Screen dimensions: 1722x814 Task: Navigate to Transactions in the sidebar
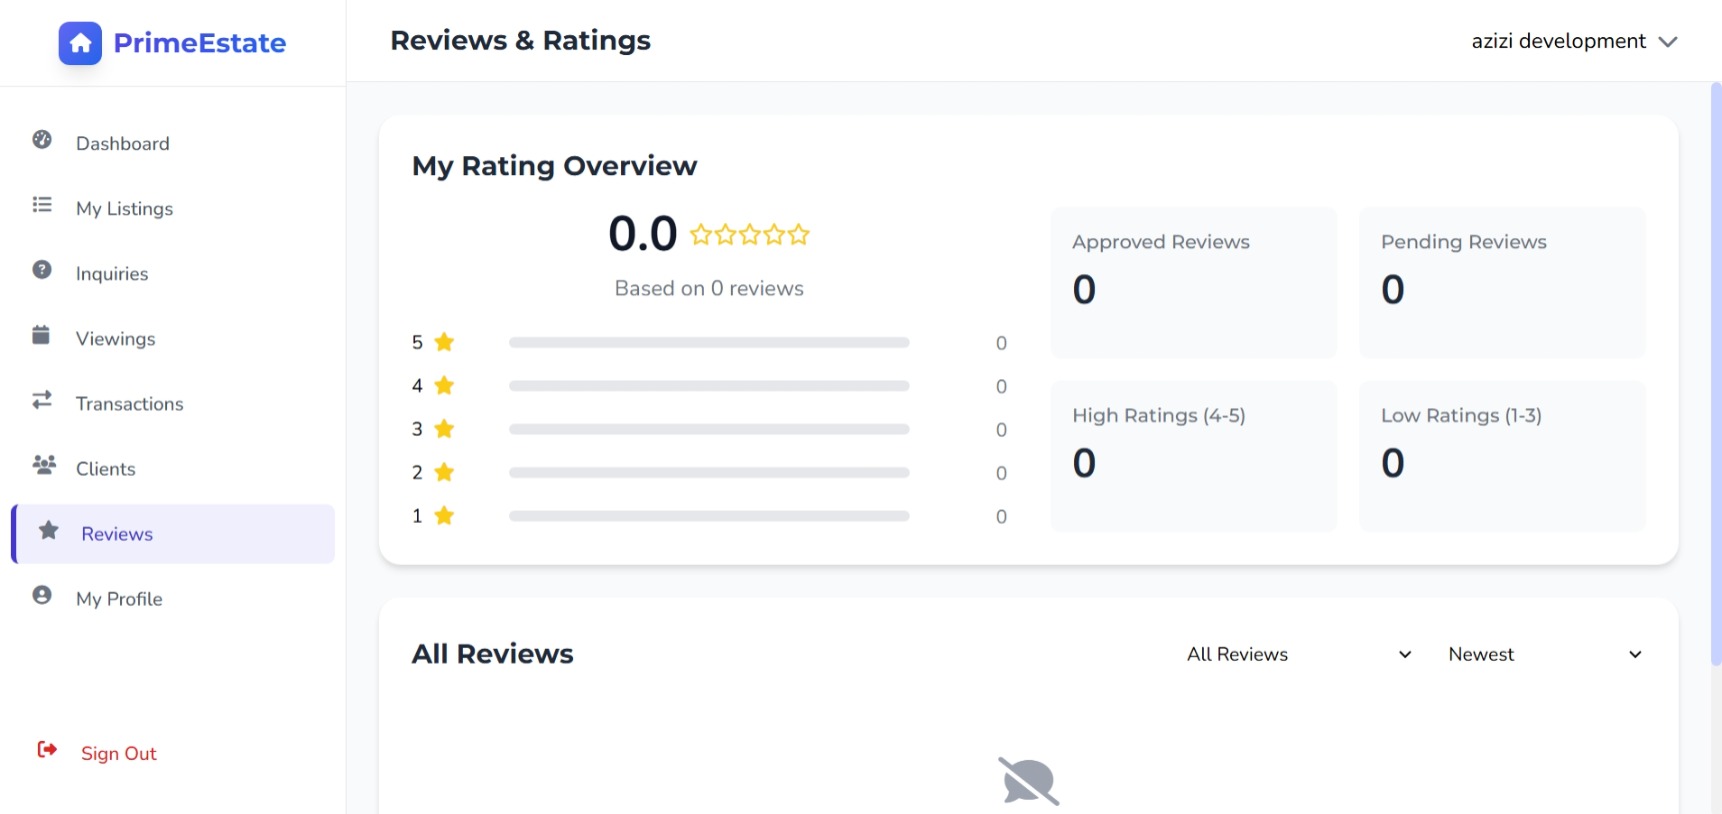click(130, 404)
